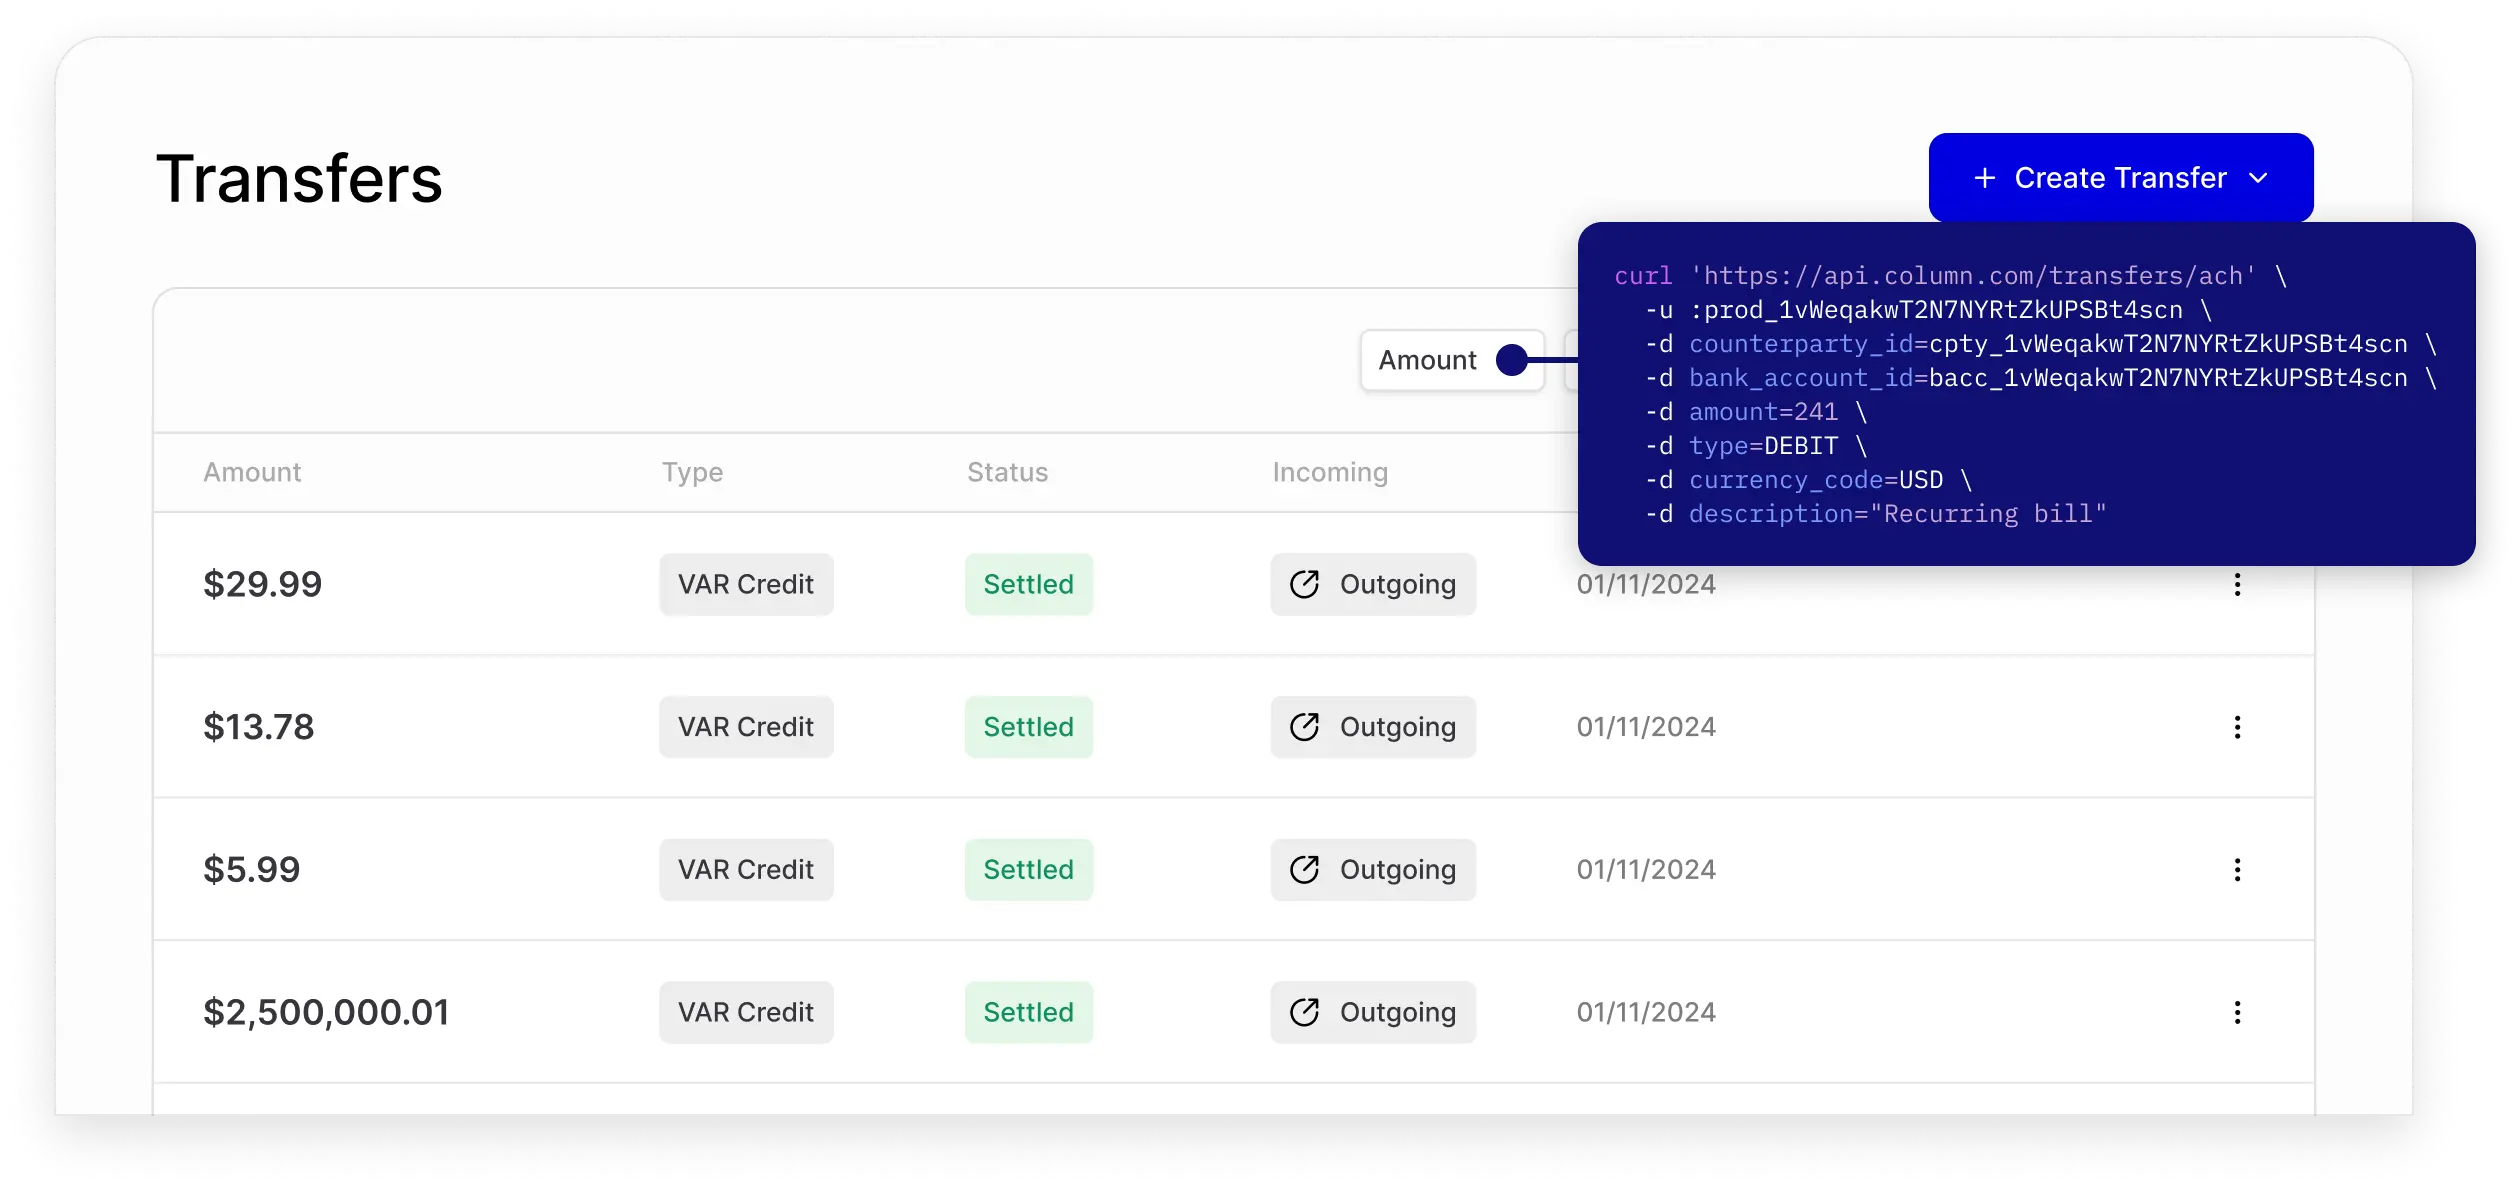This screenshot has height=1188, width=2514.
Task: Click Settled badge on the $5.99 row
Action: (1028, 870)
